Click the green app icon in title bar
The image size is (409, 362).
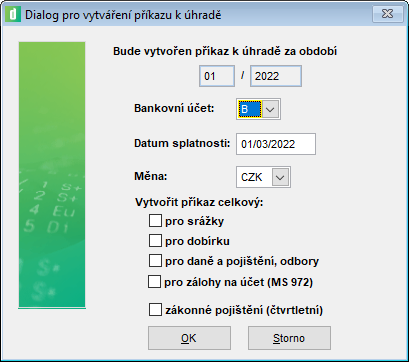(15, 15)
